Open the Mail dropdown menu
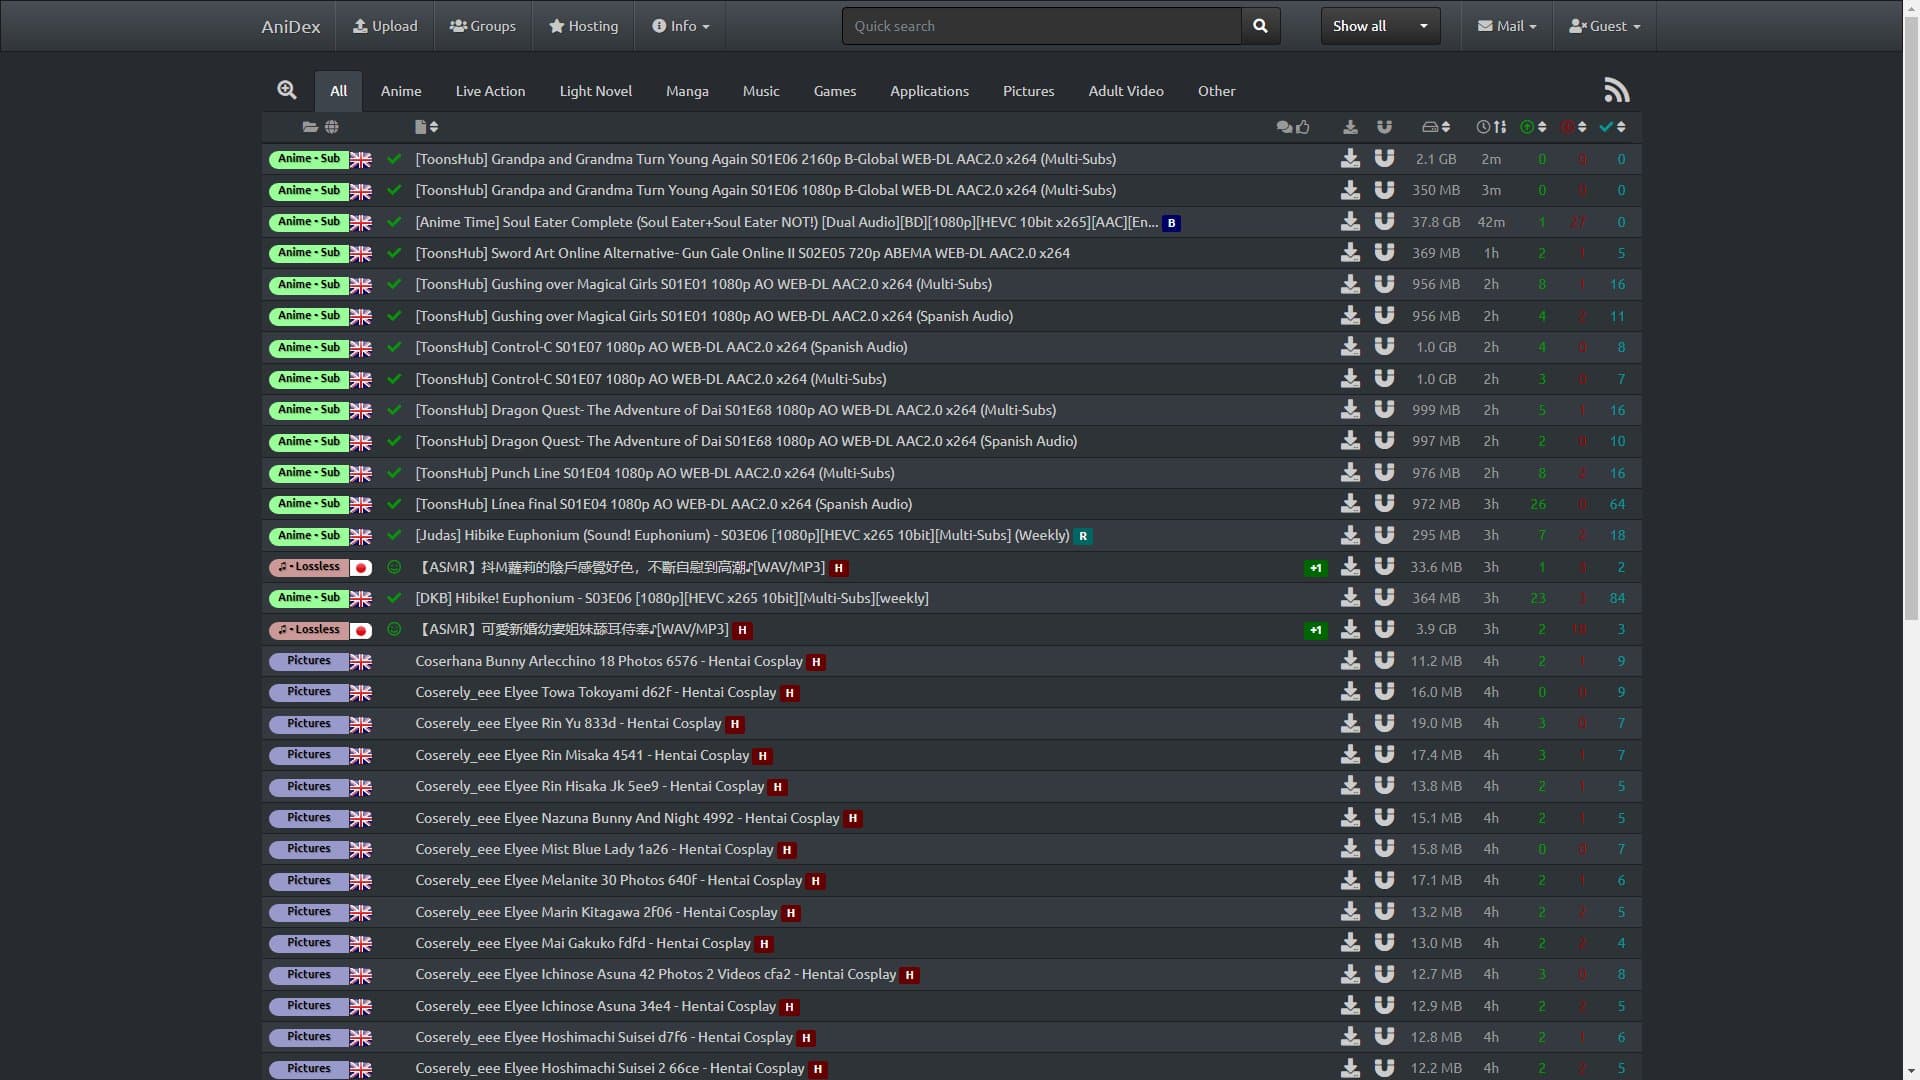 point(1506,25)
